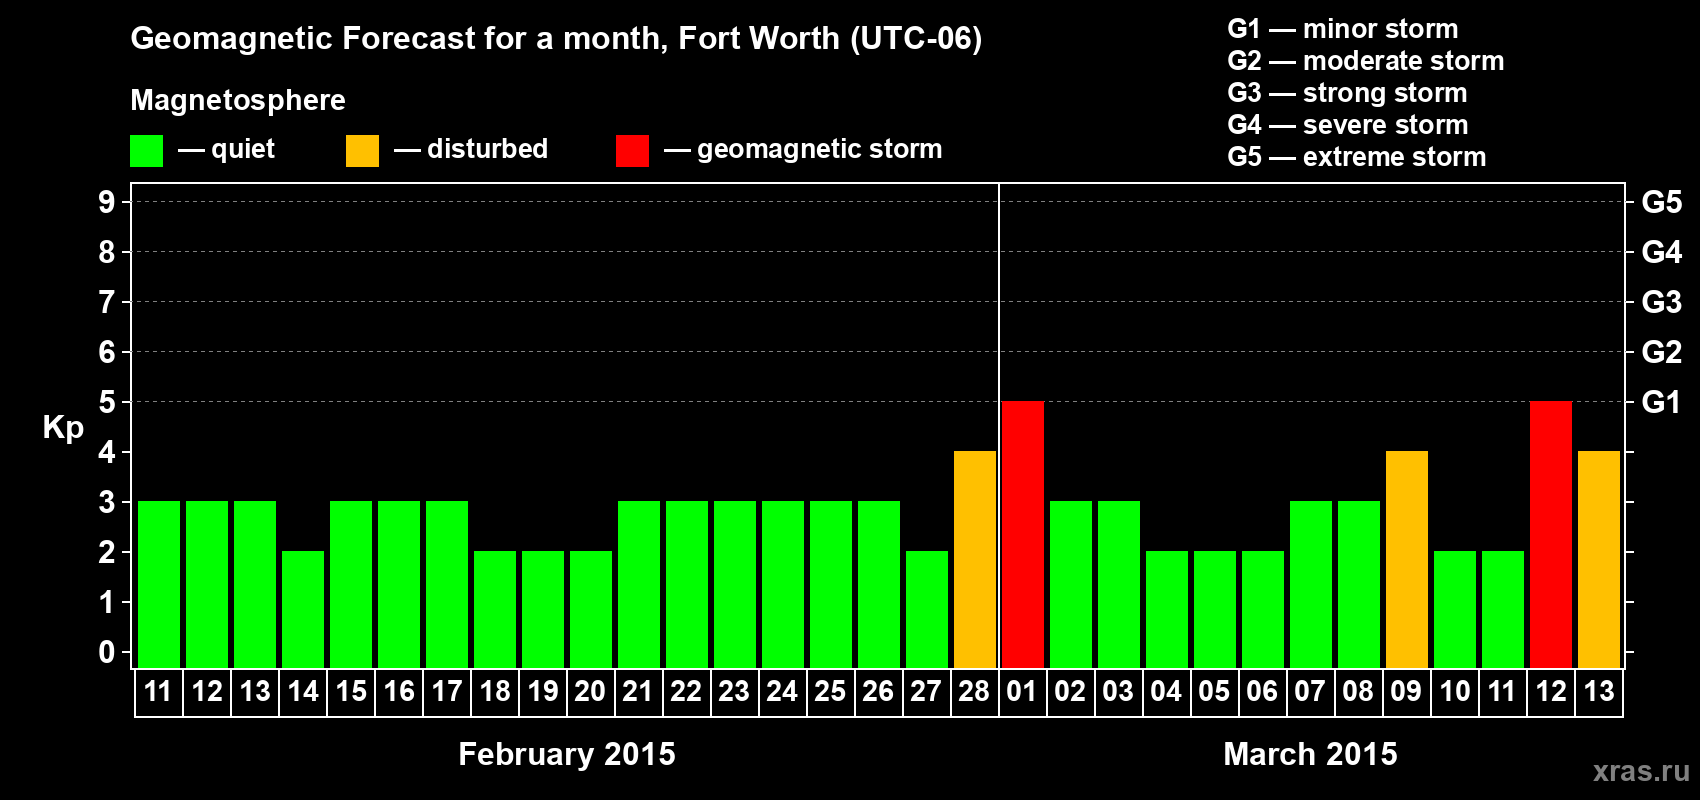Click the 'G3 — strong storm' legend line

[1348, 93]
